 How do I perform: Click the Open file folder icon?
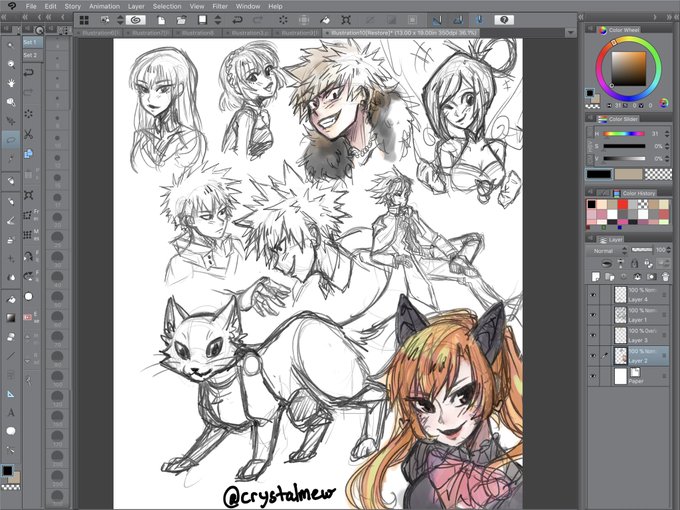181,20
